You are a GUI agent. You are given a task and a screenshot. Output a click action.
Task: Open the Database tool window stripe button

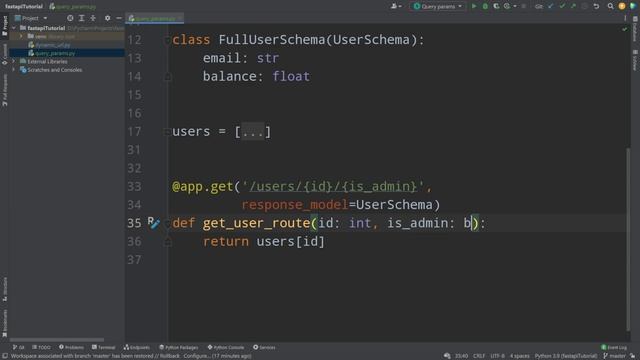635,29
